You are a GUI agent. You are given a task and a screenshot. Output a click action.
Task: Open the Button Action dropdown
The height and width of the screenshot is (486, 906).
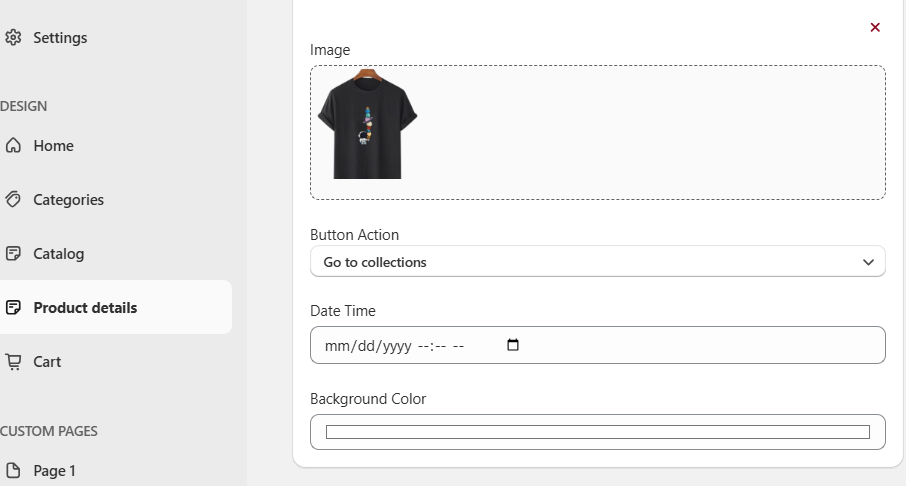coord(597,262)
